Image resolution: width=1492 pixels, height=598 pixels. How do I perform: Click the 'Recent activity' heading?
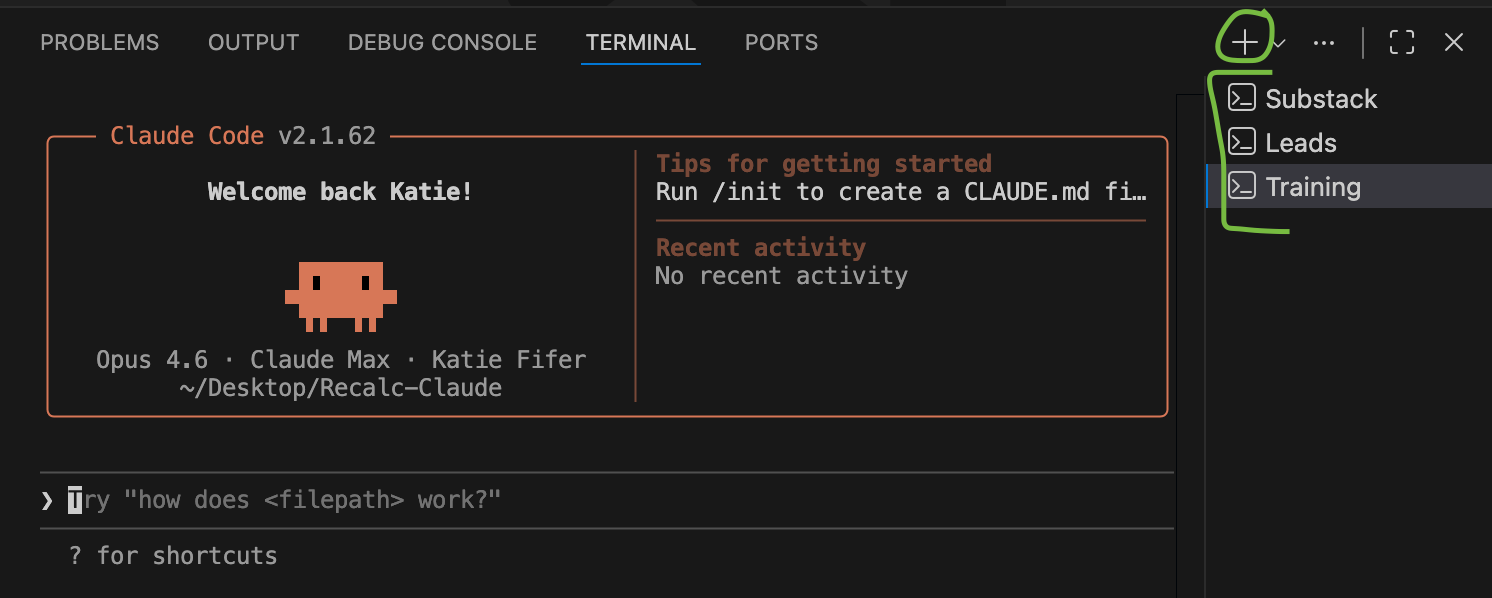click(761, 248)
